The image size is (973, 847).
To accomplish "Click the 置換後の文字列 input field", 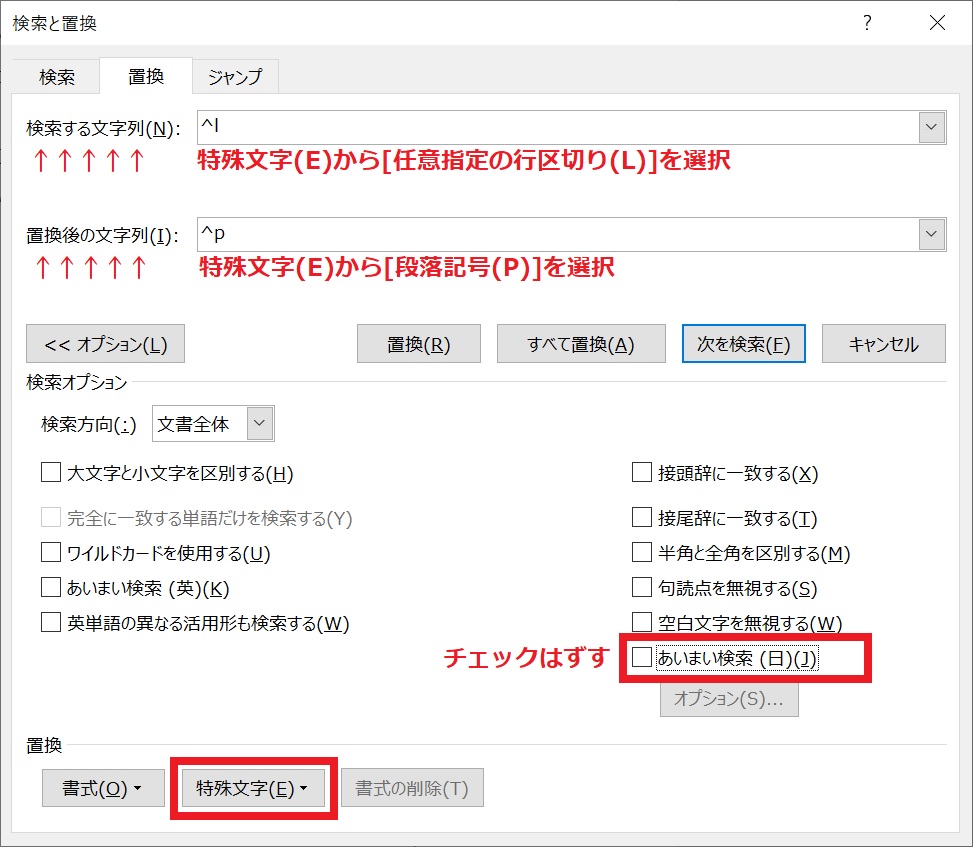I will pyautogui.click(x=557, y=235).
